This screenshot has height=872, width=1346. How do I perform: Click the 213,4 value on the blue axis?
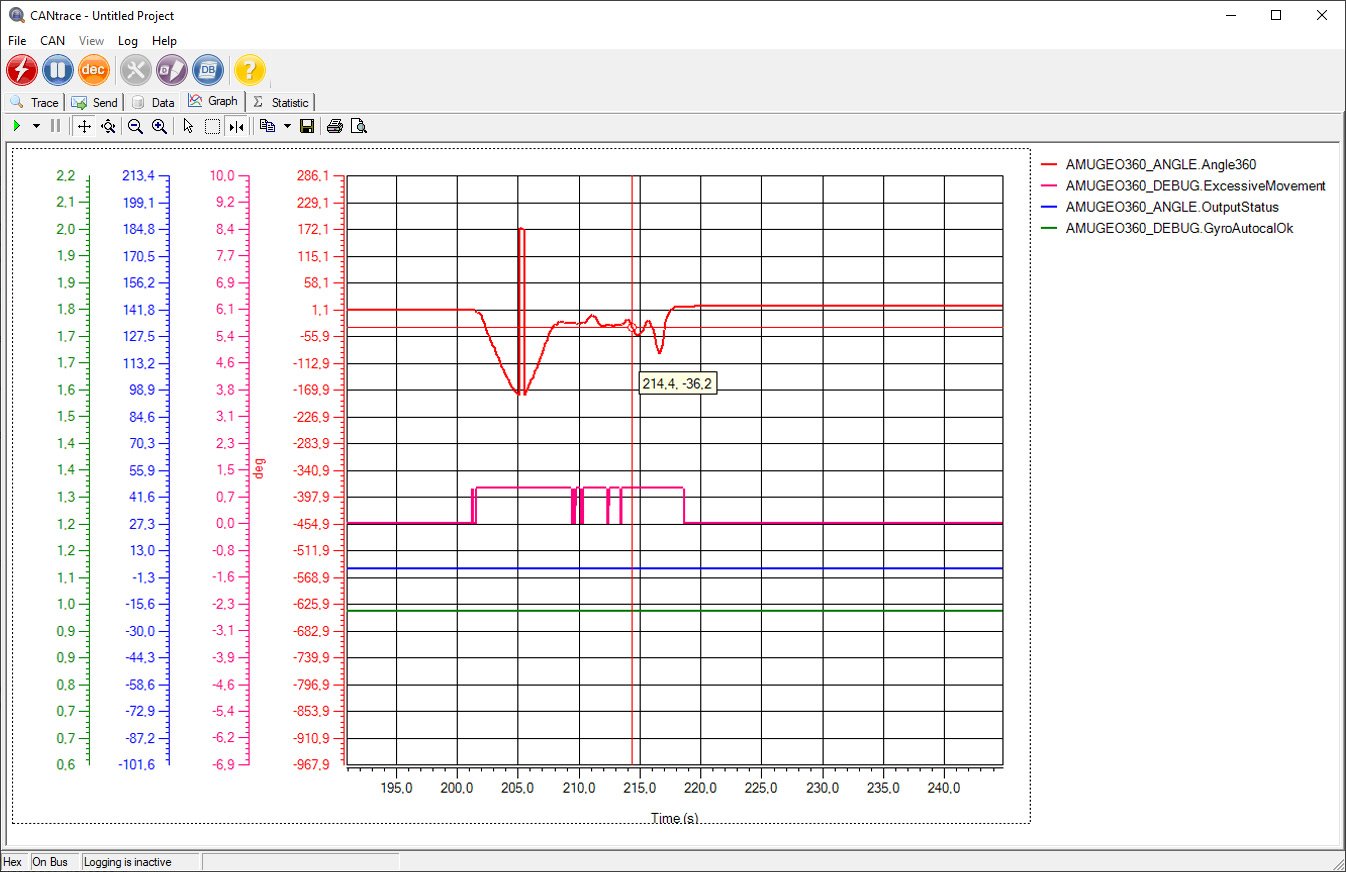pyautogui.click(x=138, y=176)
